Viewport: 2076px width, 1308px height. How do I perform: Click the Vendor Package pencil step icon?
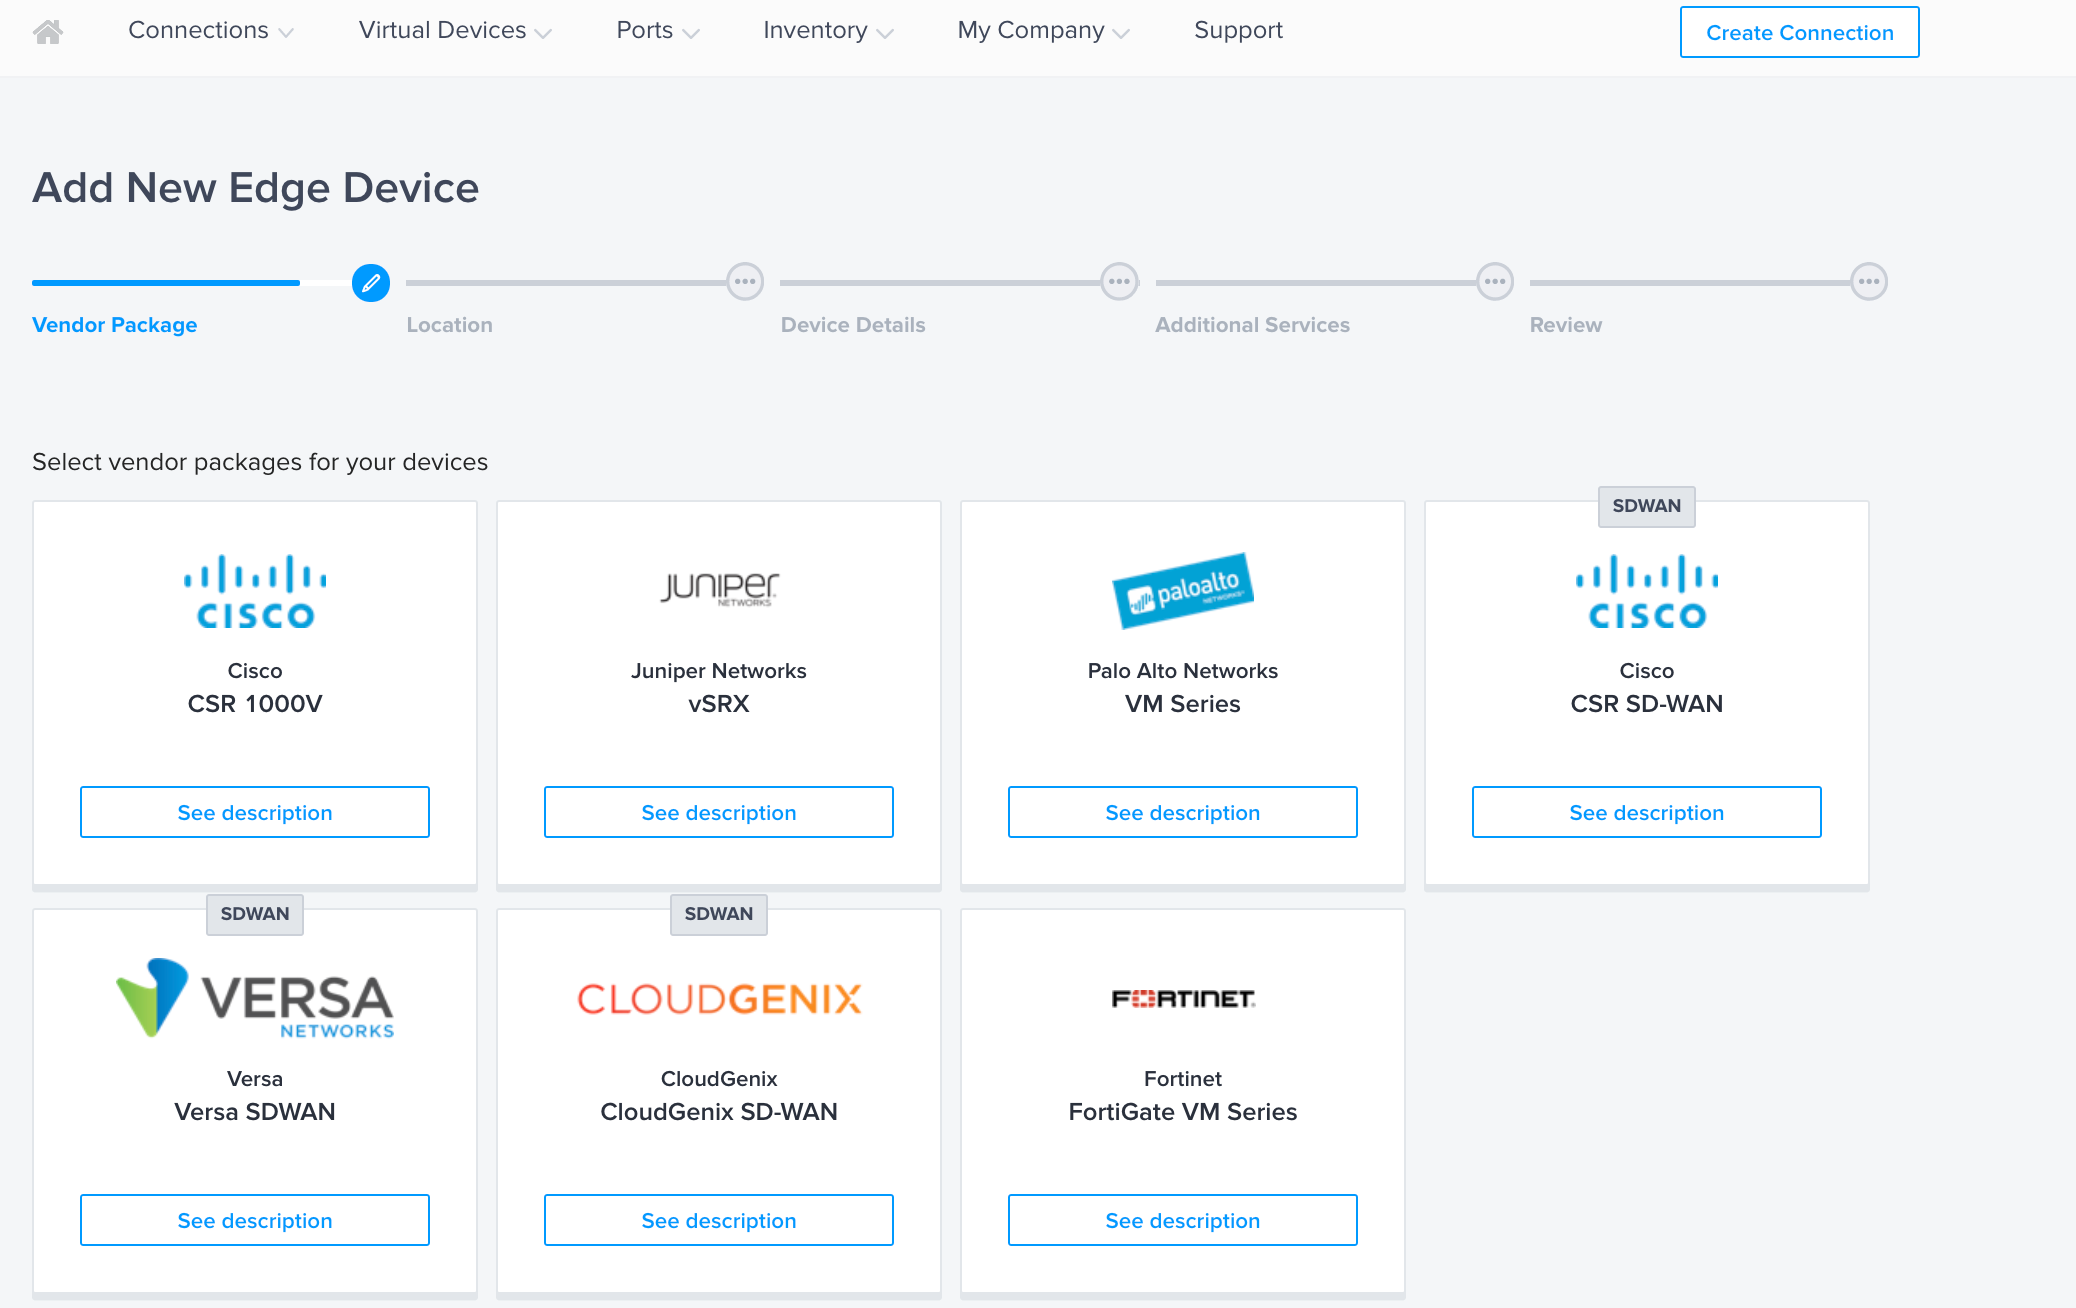[x=371, y=283]
